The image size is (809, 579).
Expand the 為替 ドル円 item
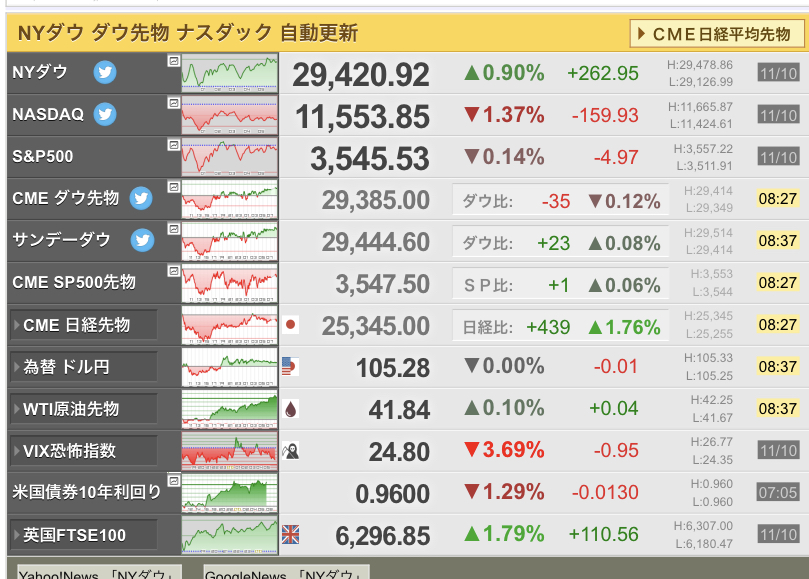tap(83, 367)
